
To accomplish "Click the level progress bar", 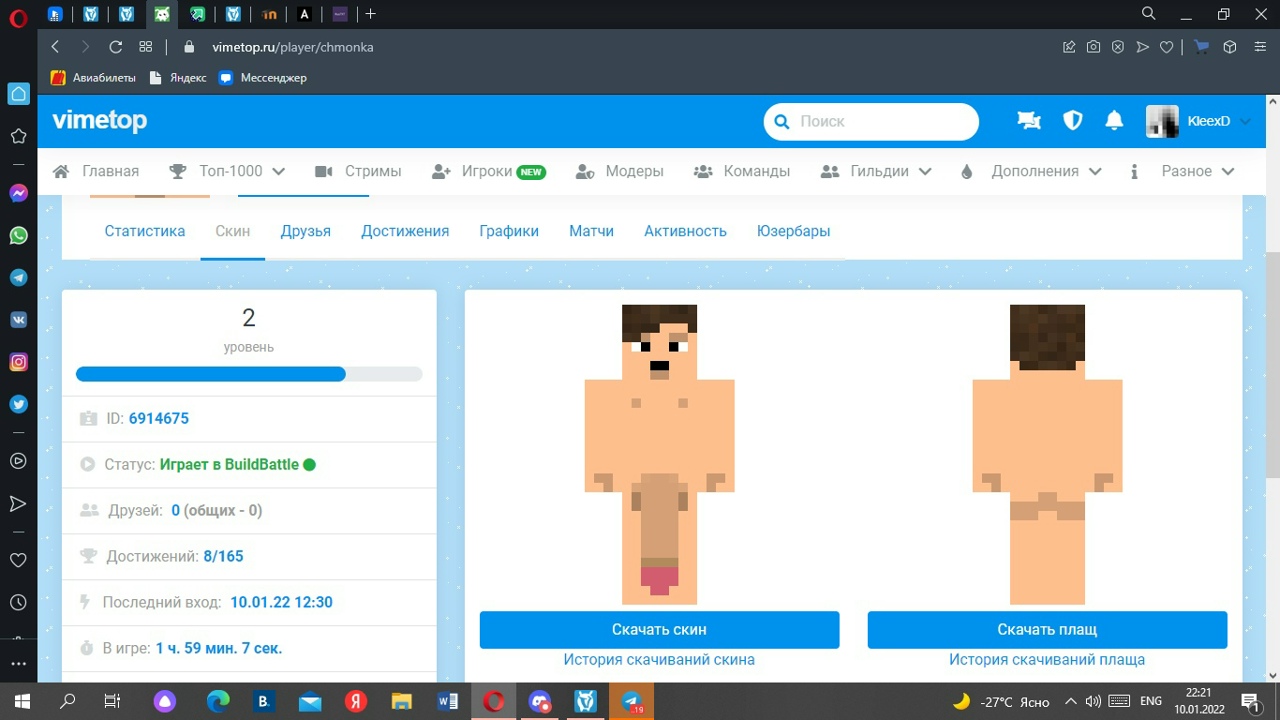I will coord(248,373).
